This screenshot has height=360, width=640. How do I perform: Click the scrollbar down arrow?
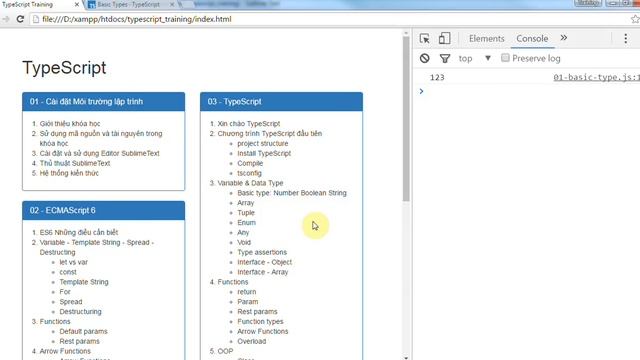(406, 358)
